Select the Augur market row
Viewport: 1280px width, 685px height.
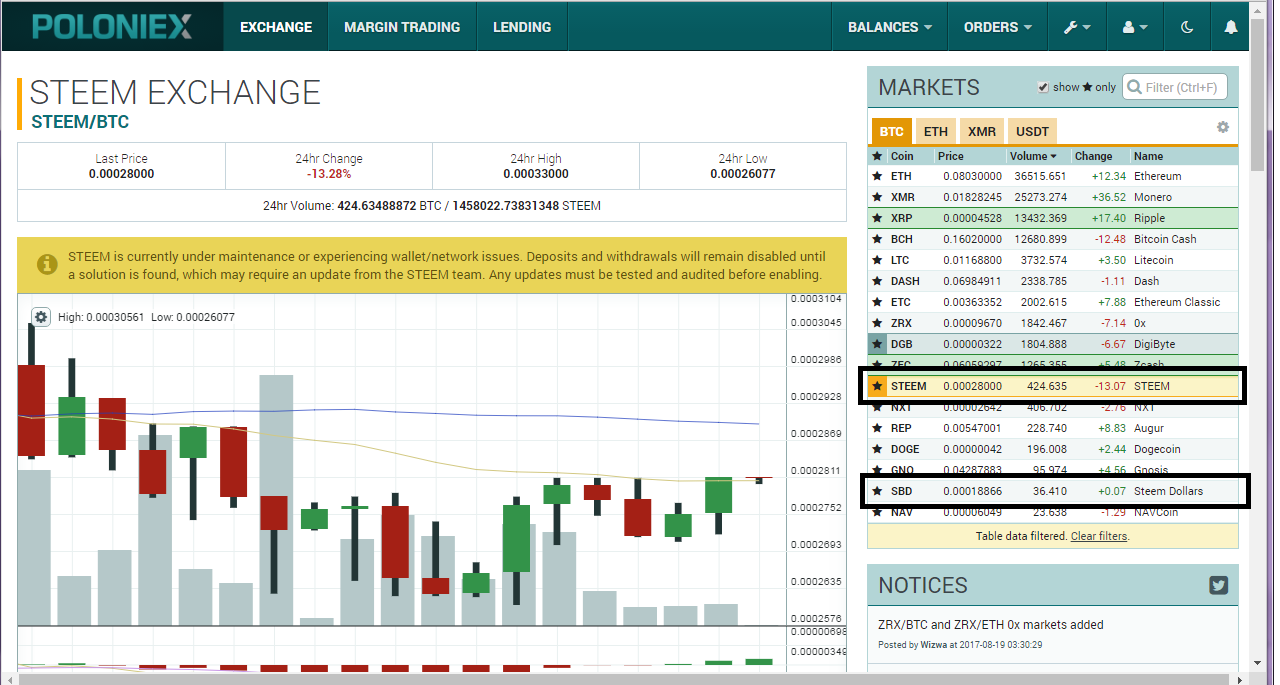click(1054, 428)
